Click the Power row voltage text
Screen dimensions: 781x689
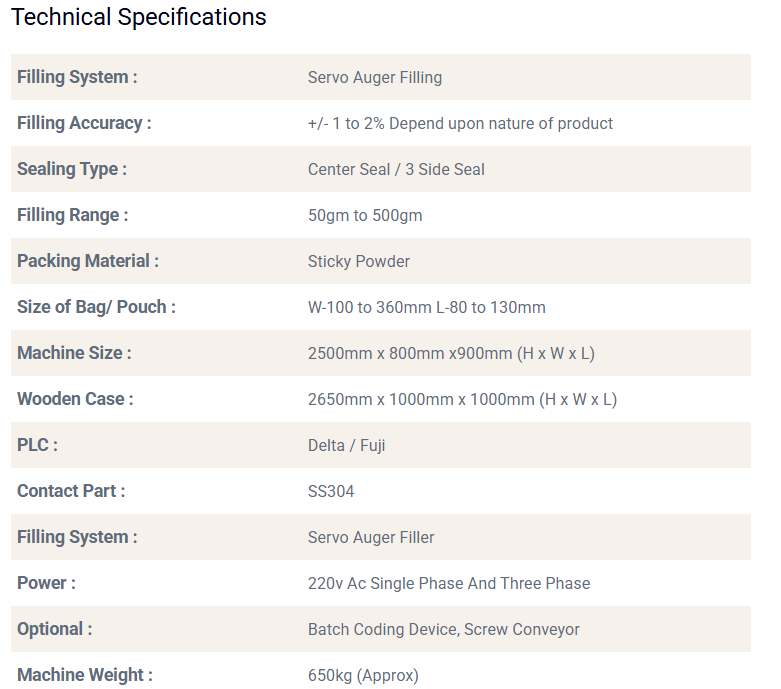(x=448, y=583)
